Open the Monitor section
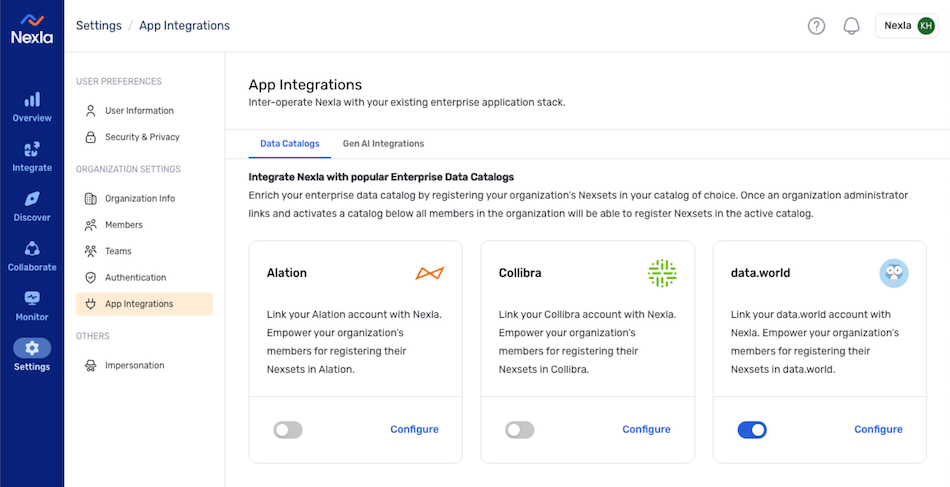This screenshot has width=950, height=487. 32,306
